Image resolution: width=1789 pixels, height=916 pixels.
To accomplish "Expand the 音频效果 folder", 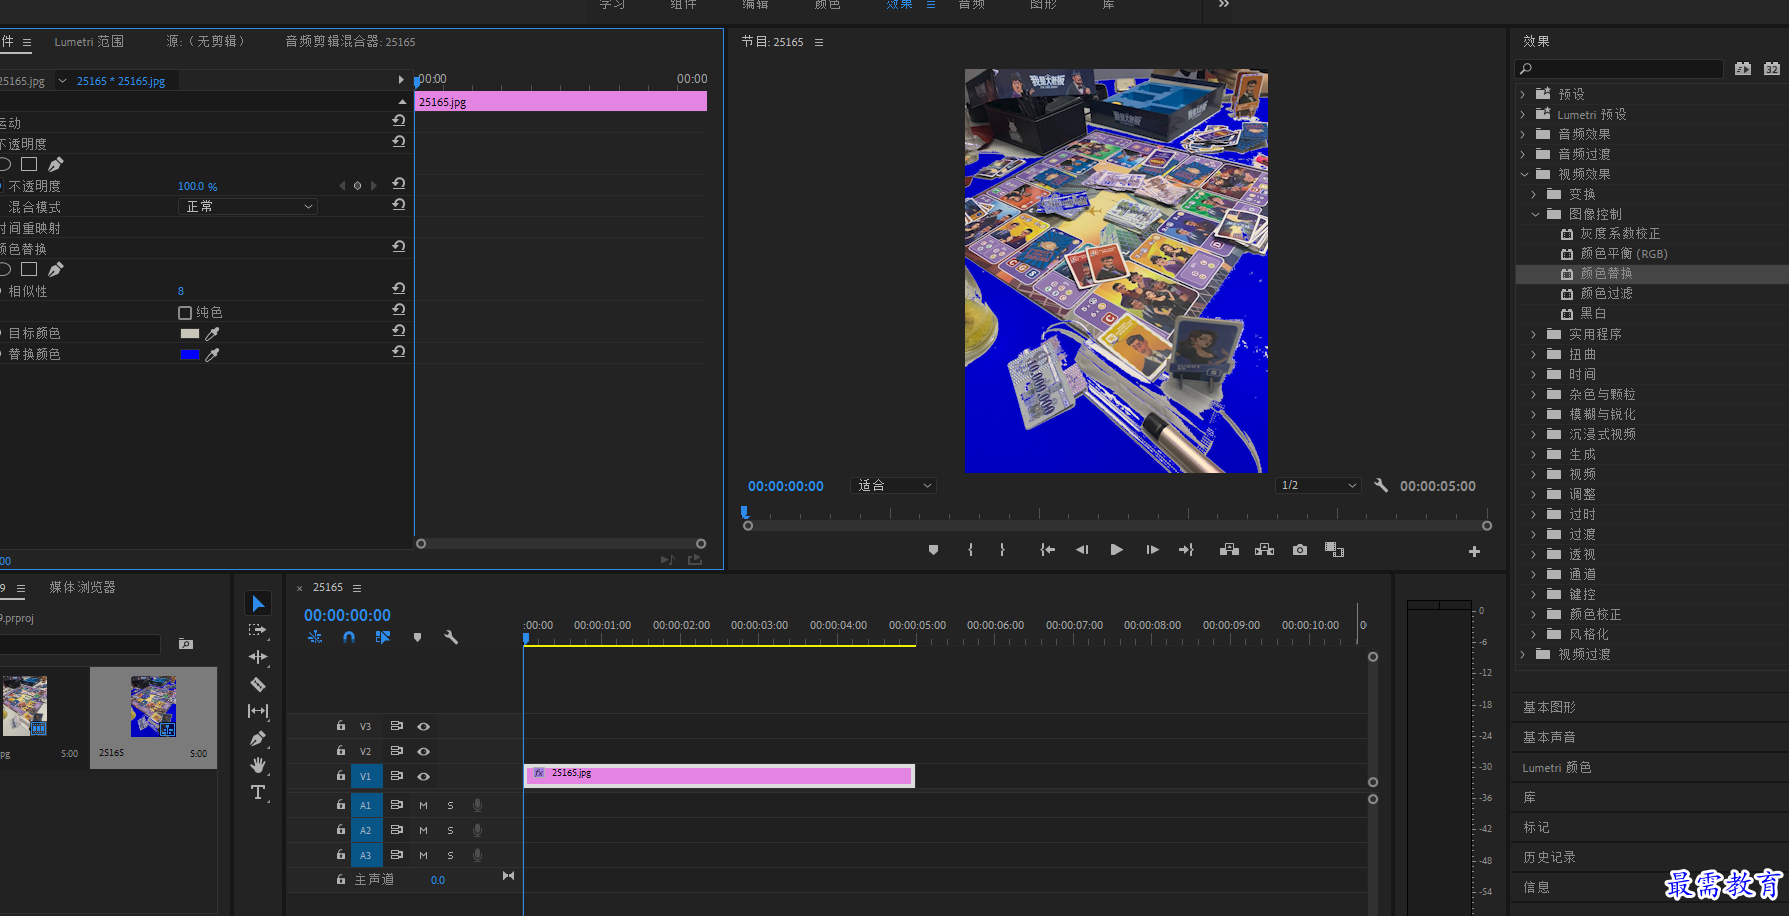I will click(x=1523, y=134).
